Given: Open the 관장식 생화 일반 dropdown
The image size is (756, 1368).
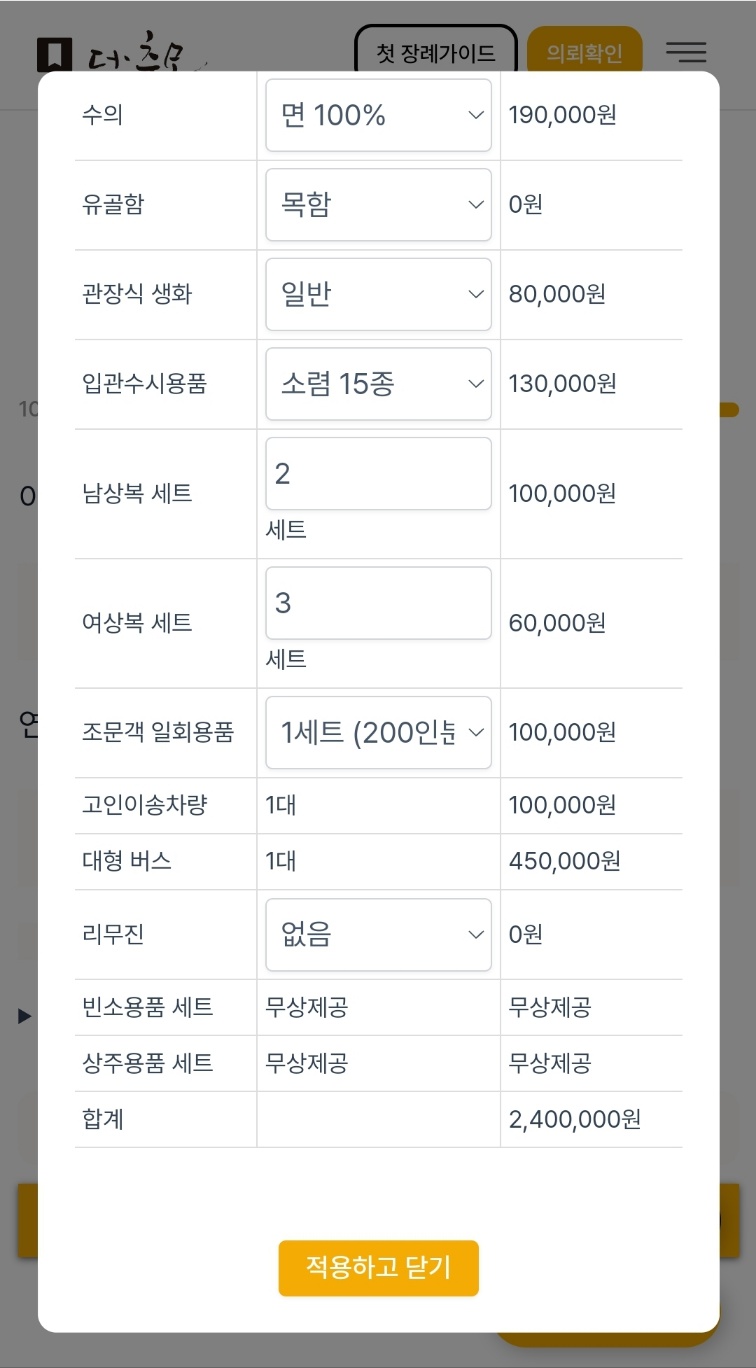Looking at the screenshot, I should (x=378, y=295).
